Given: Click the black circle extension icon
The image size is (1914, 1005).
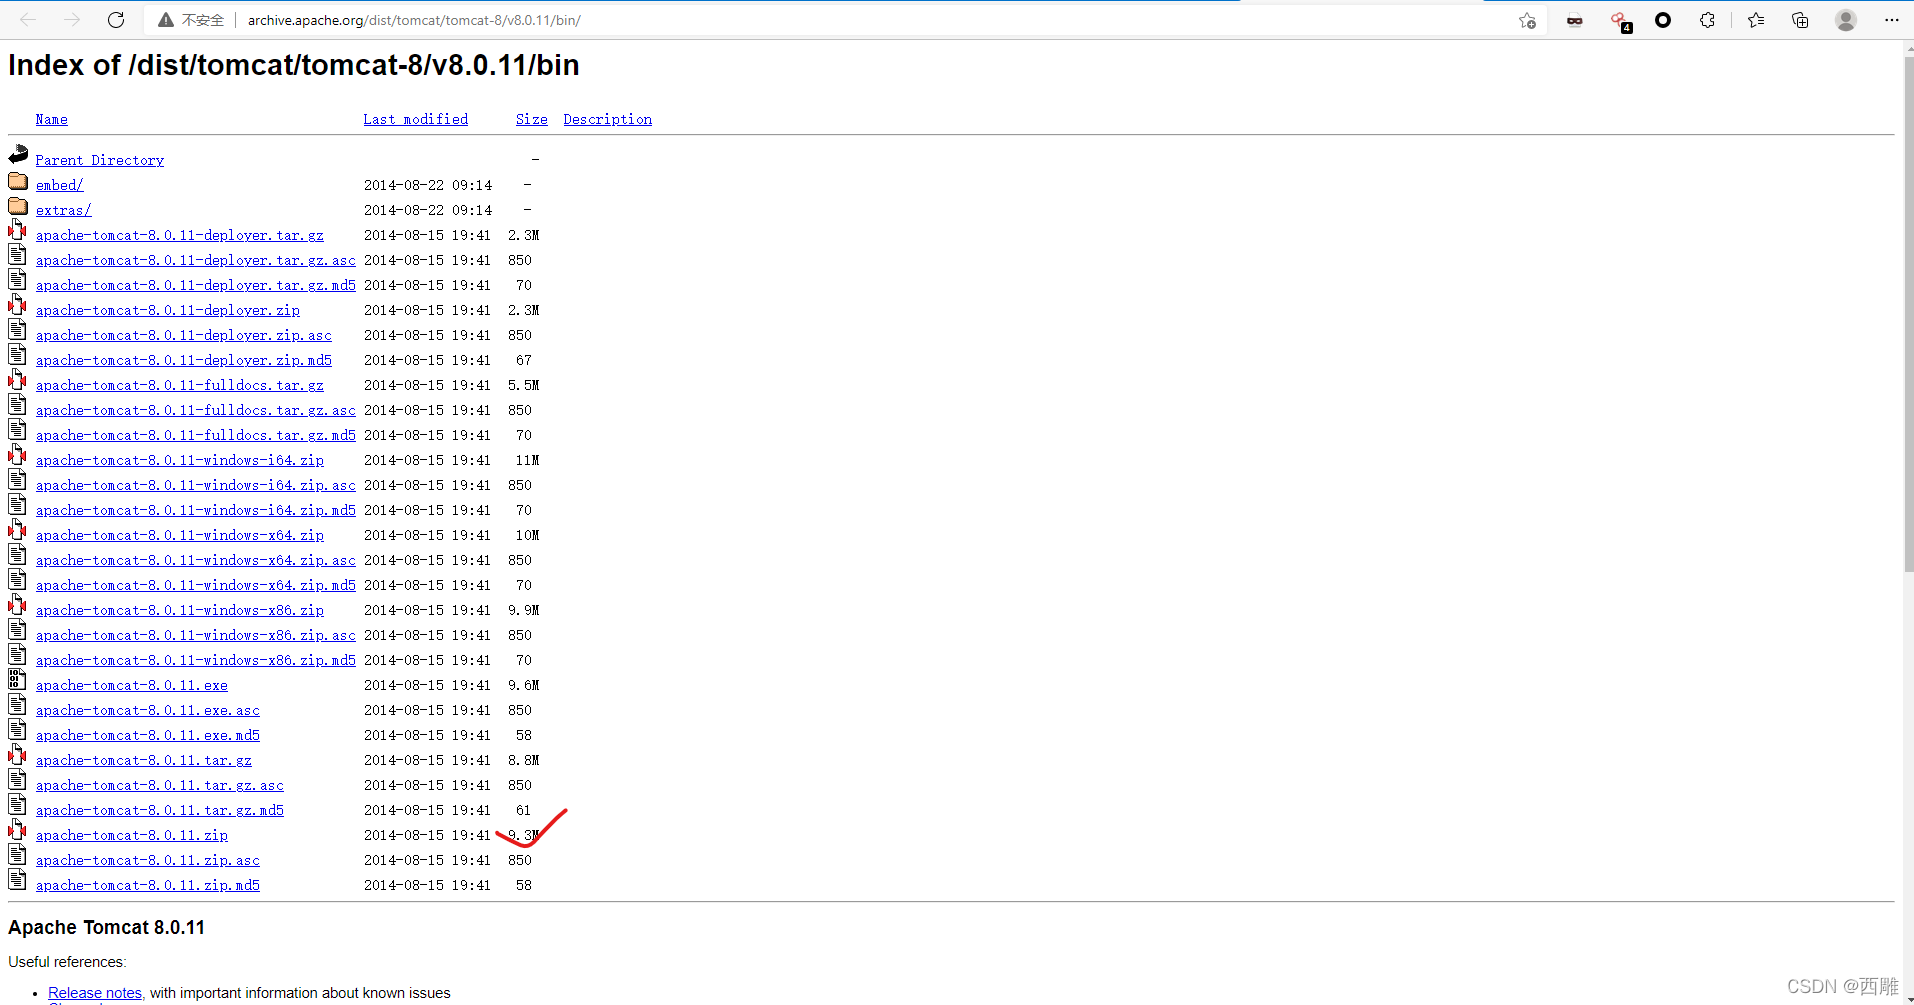Looking at the screenshot, I should 1663,20.
